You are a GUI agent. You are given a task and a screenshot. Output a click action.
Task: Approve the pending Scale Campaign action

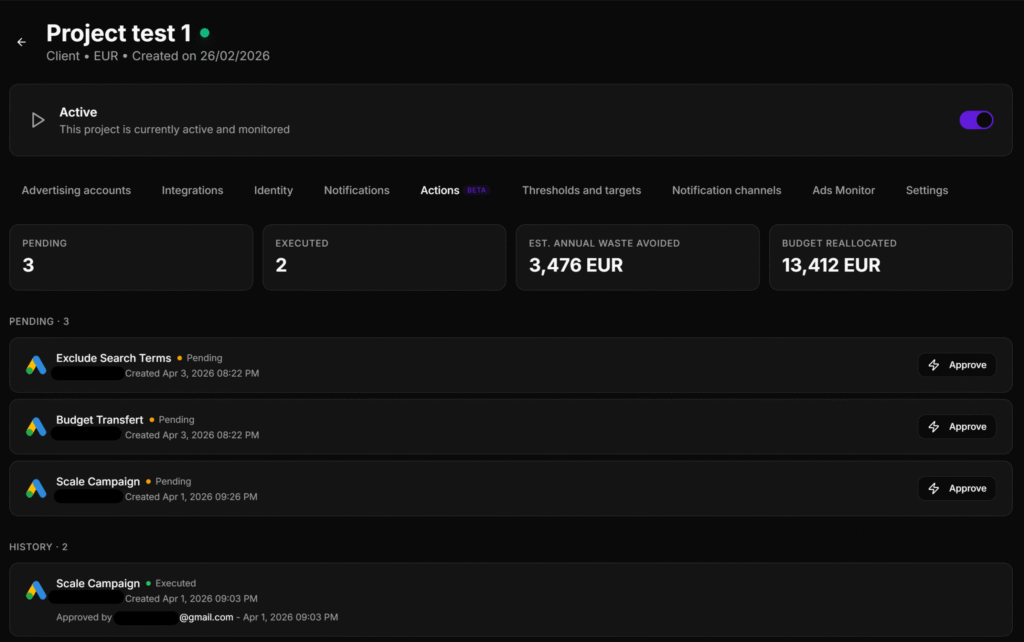tap(956, 489)
